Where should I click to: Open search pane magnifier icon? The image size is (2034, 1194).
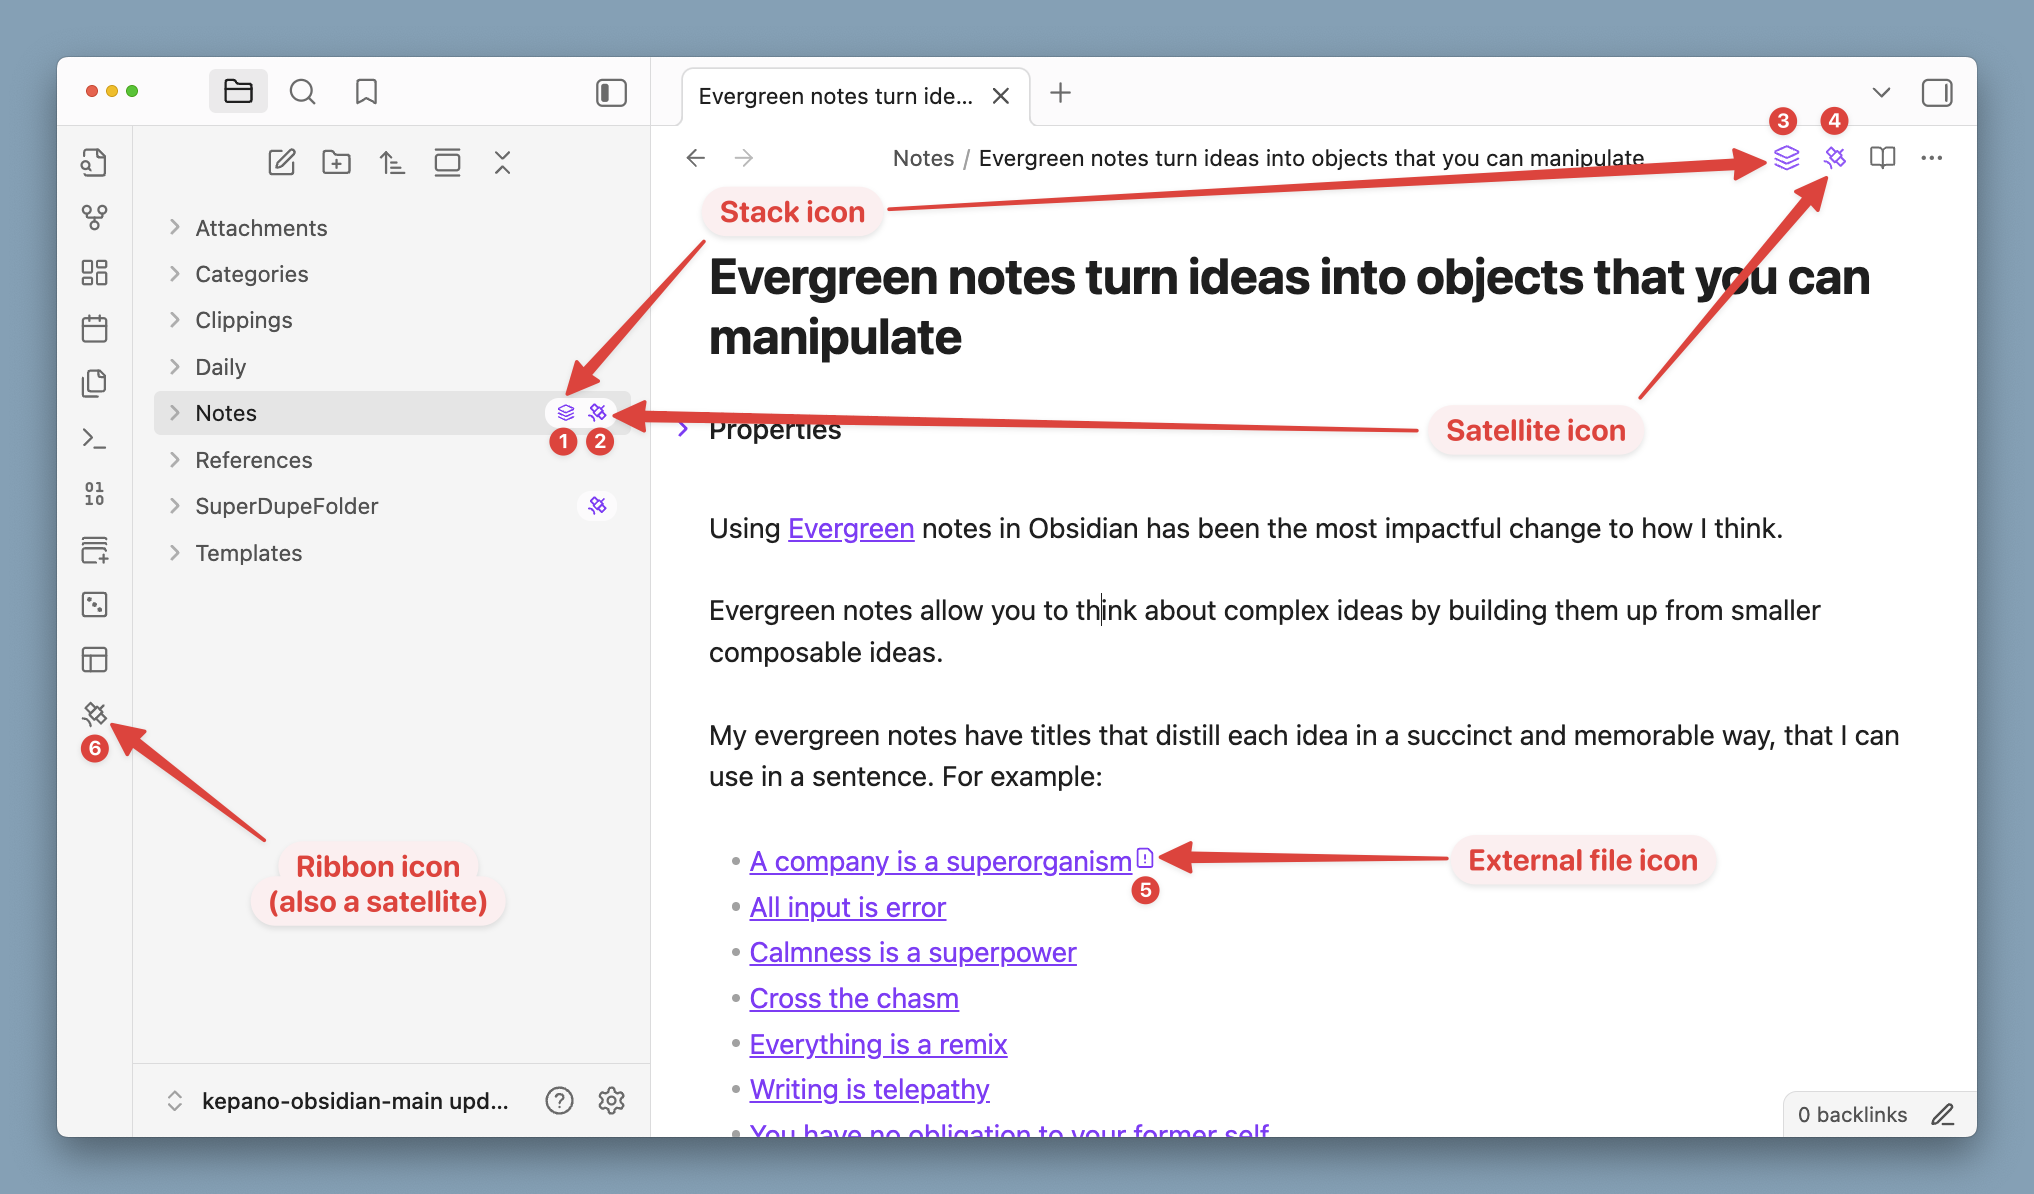coord(302,92)
